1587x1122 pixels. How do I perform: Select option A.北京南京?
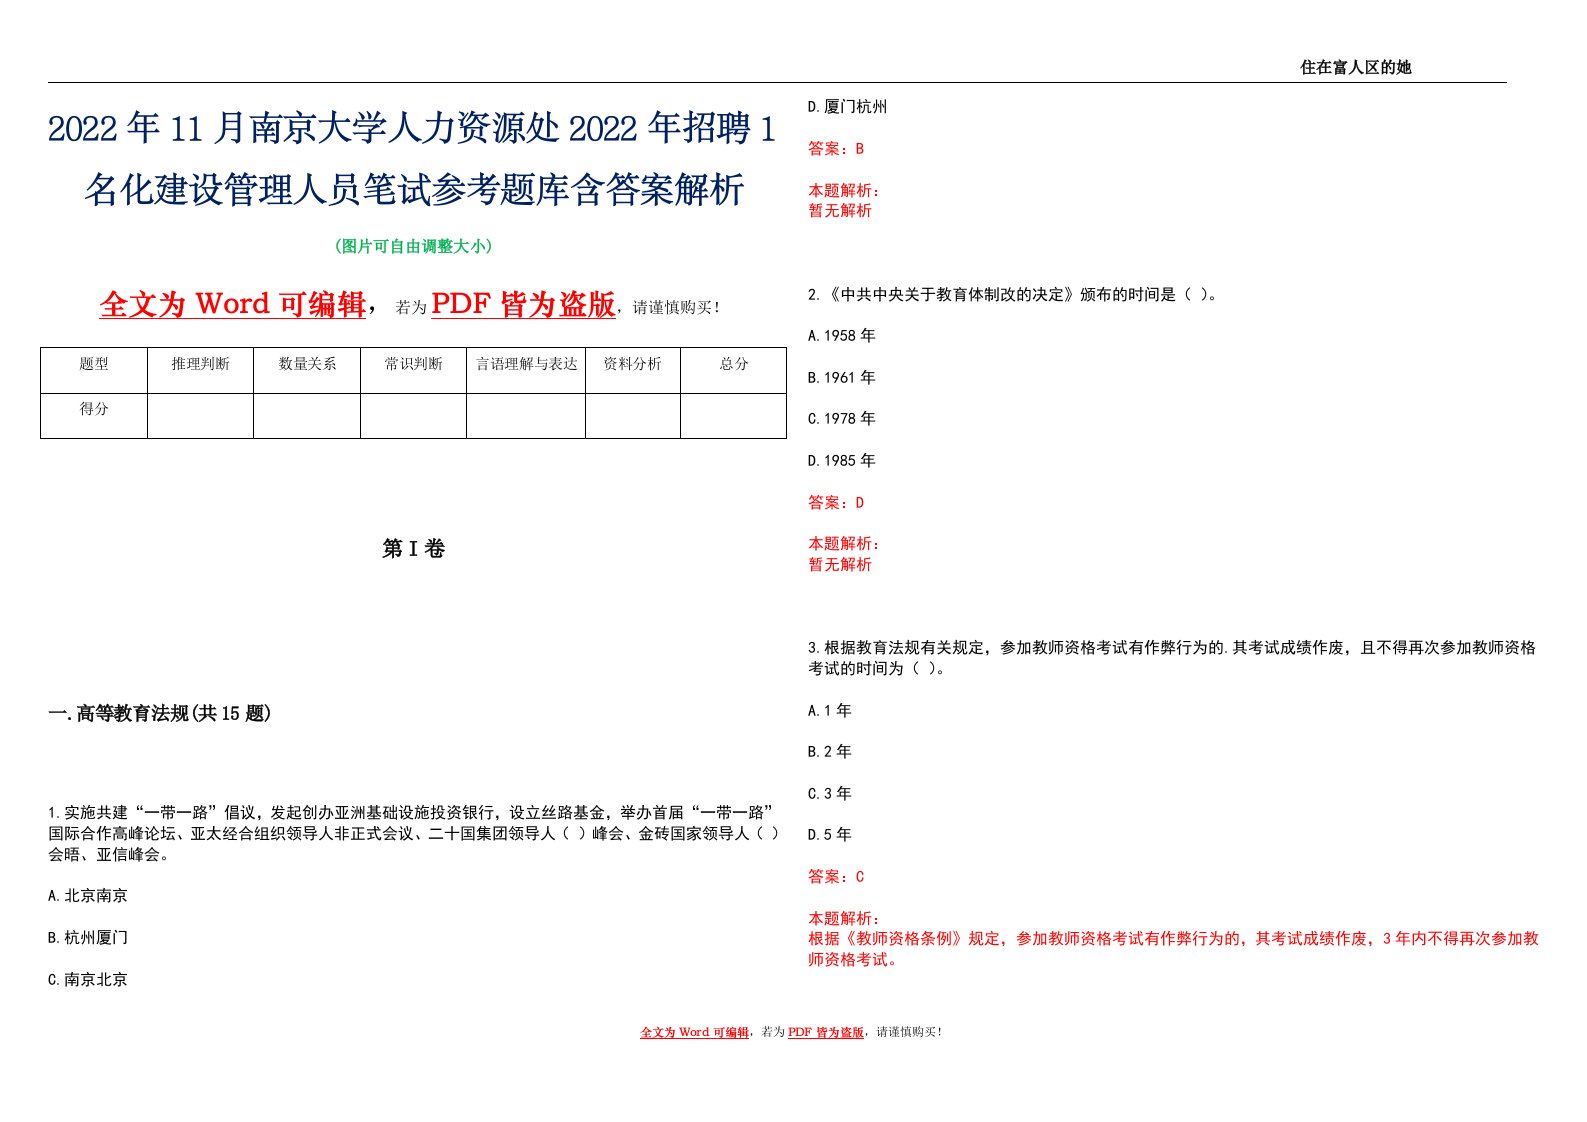pos(88,896)
